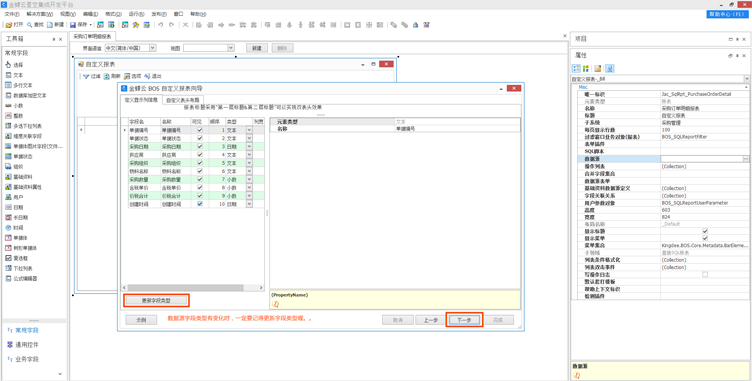Enable the 写操作日志 property checkbox

tap(705, 274)
